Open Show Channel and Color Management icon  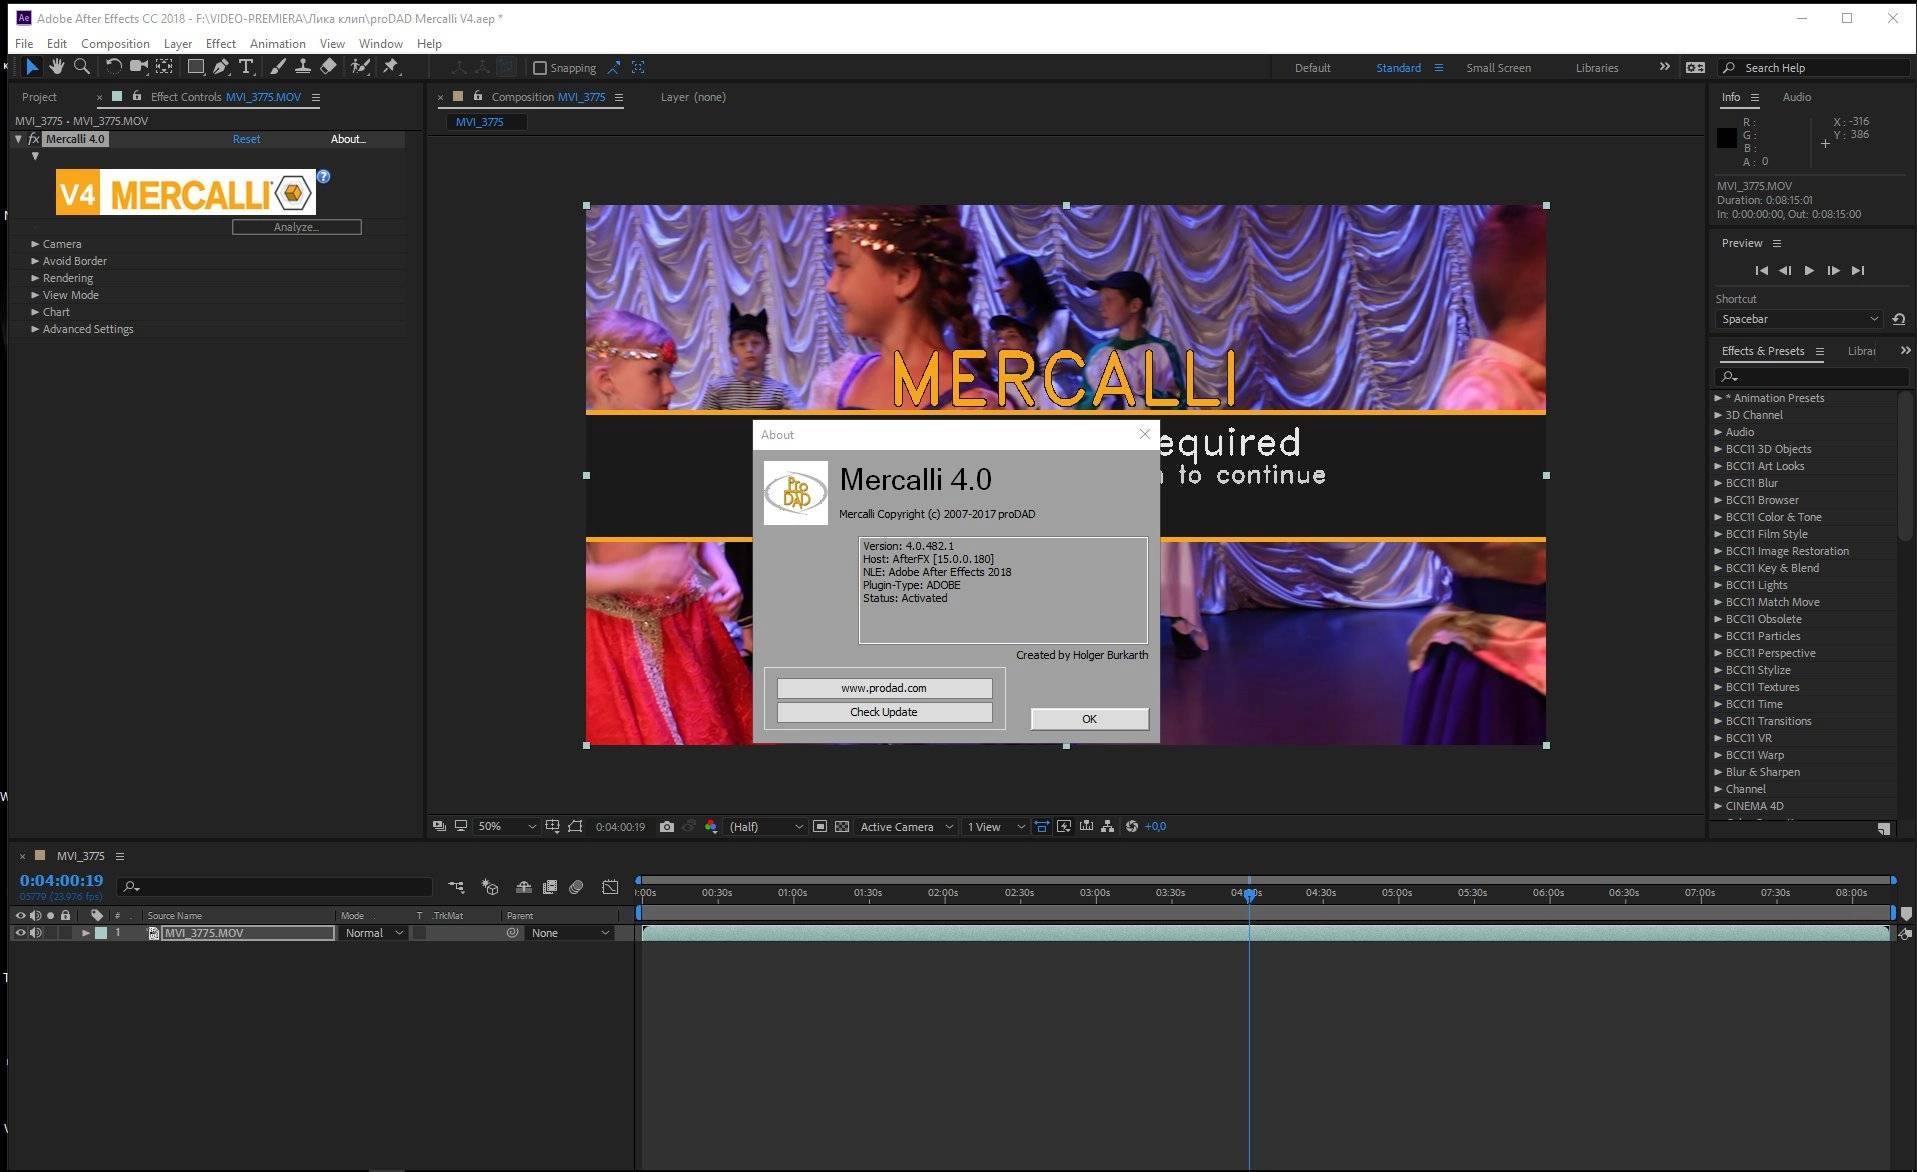(711, 827)
